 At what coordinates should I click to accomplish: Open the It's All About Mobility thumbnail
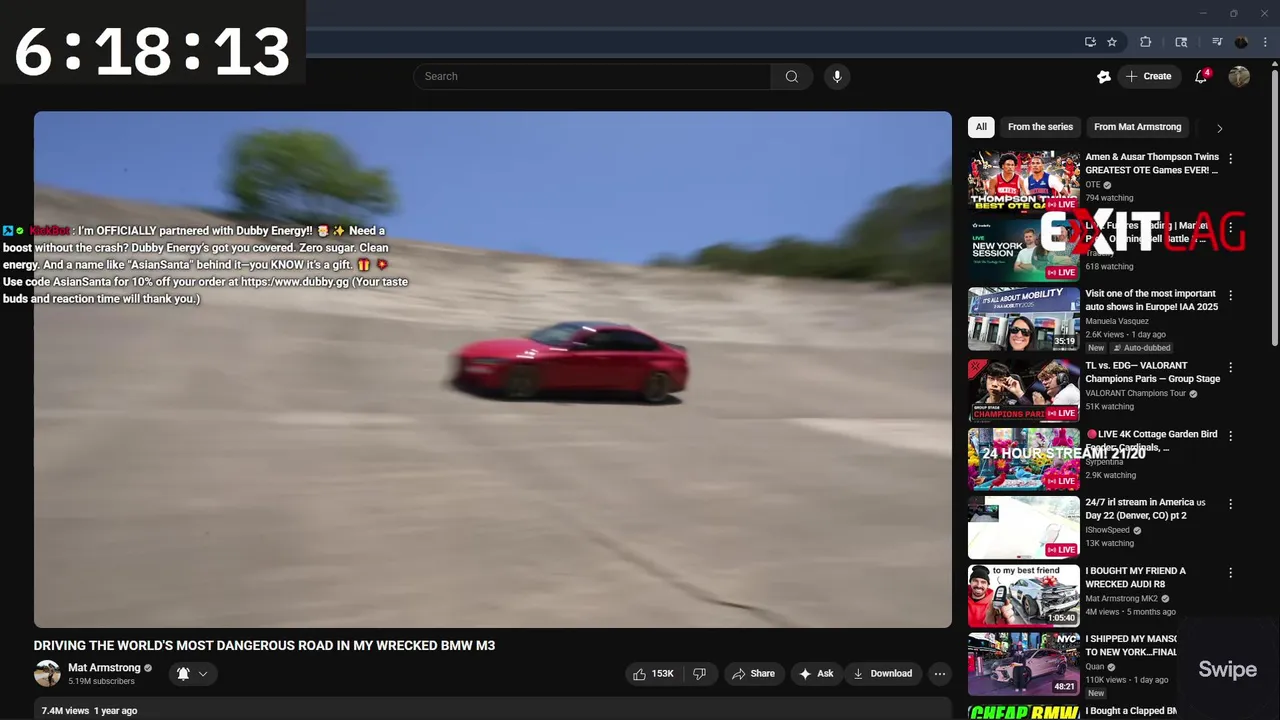[x=1024, y=319]
